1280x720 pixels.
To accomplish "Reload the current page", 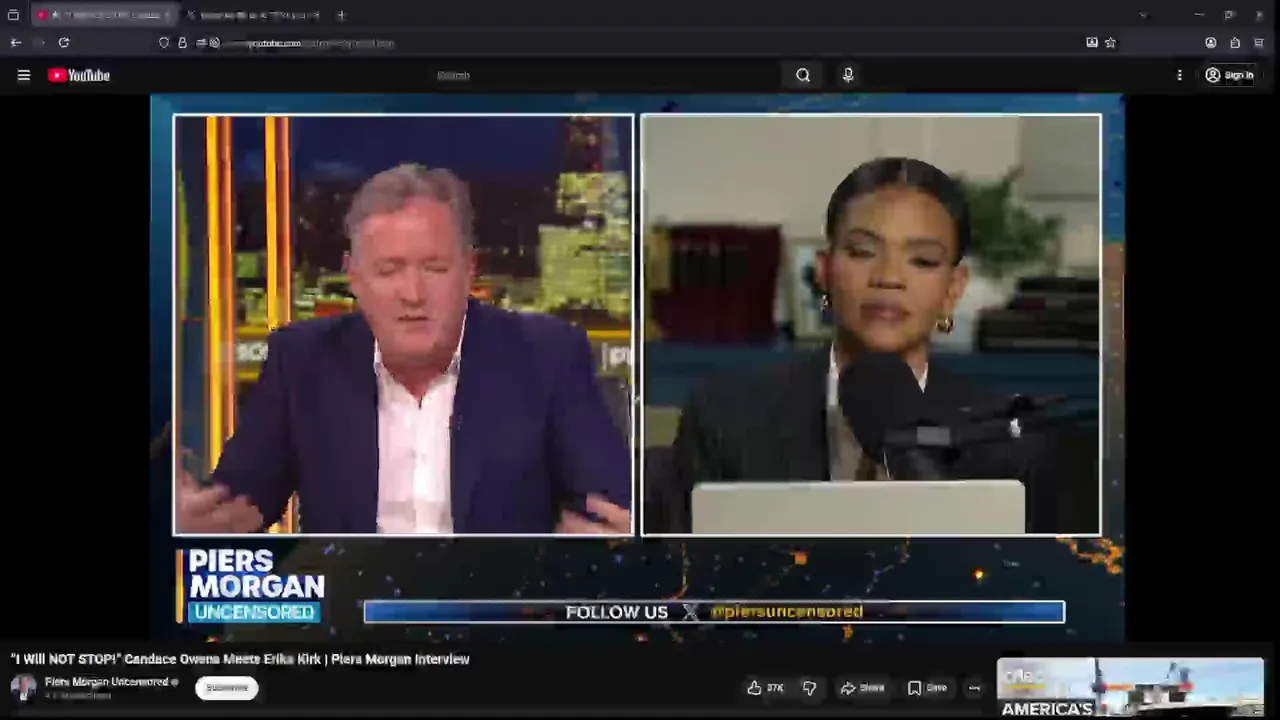I will [x=64, y=43].
